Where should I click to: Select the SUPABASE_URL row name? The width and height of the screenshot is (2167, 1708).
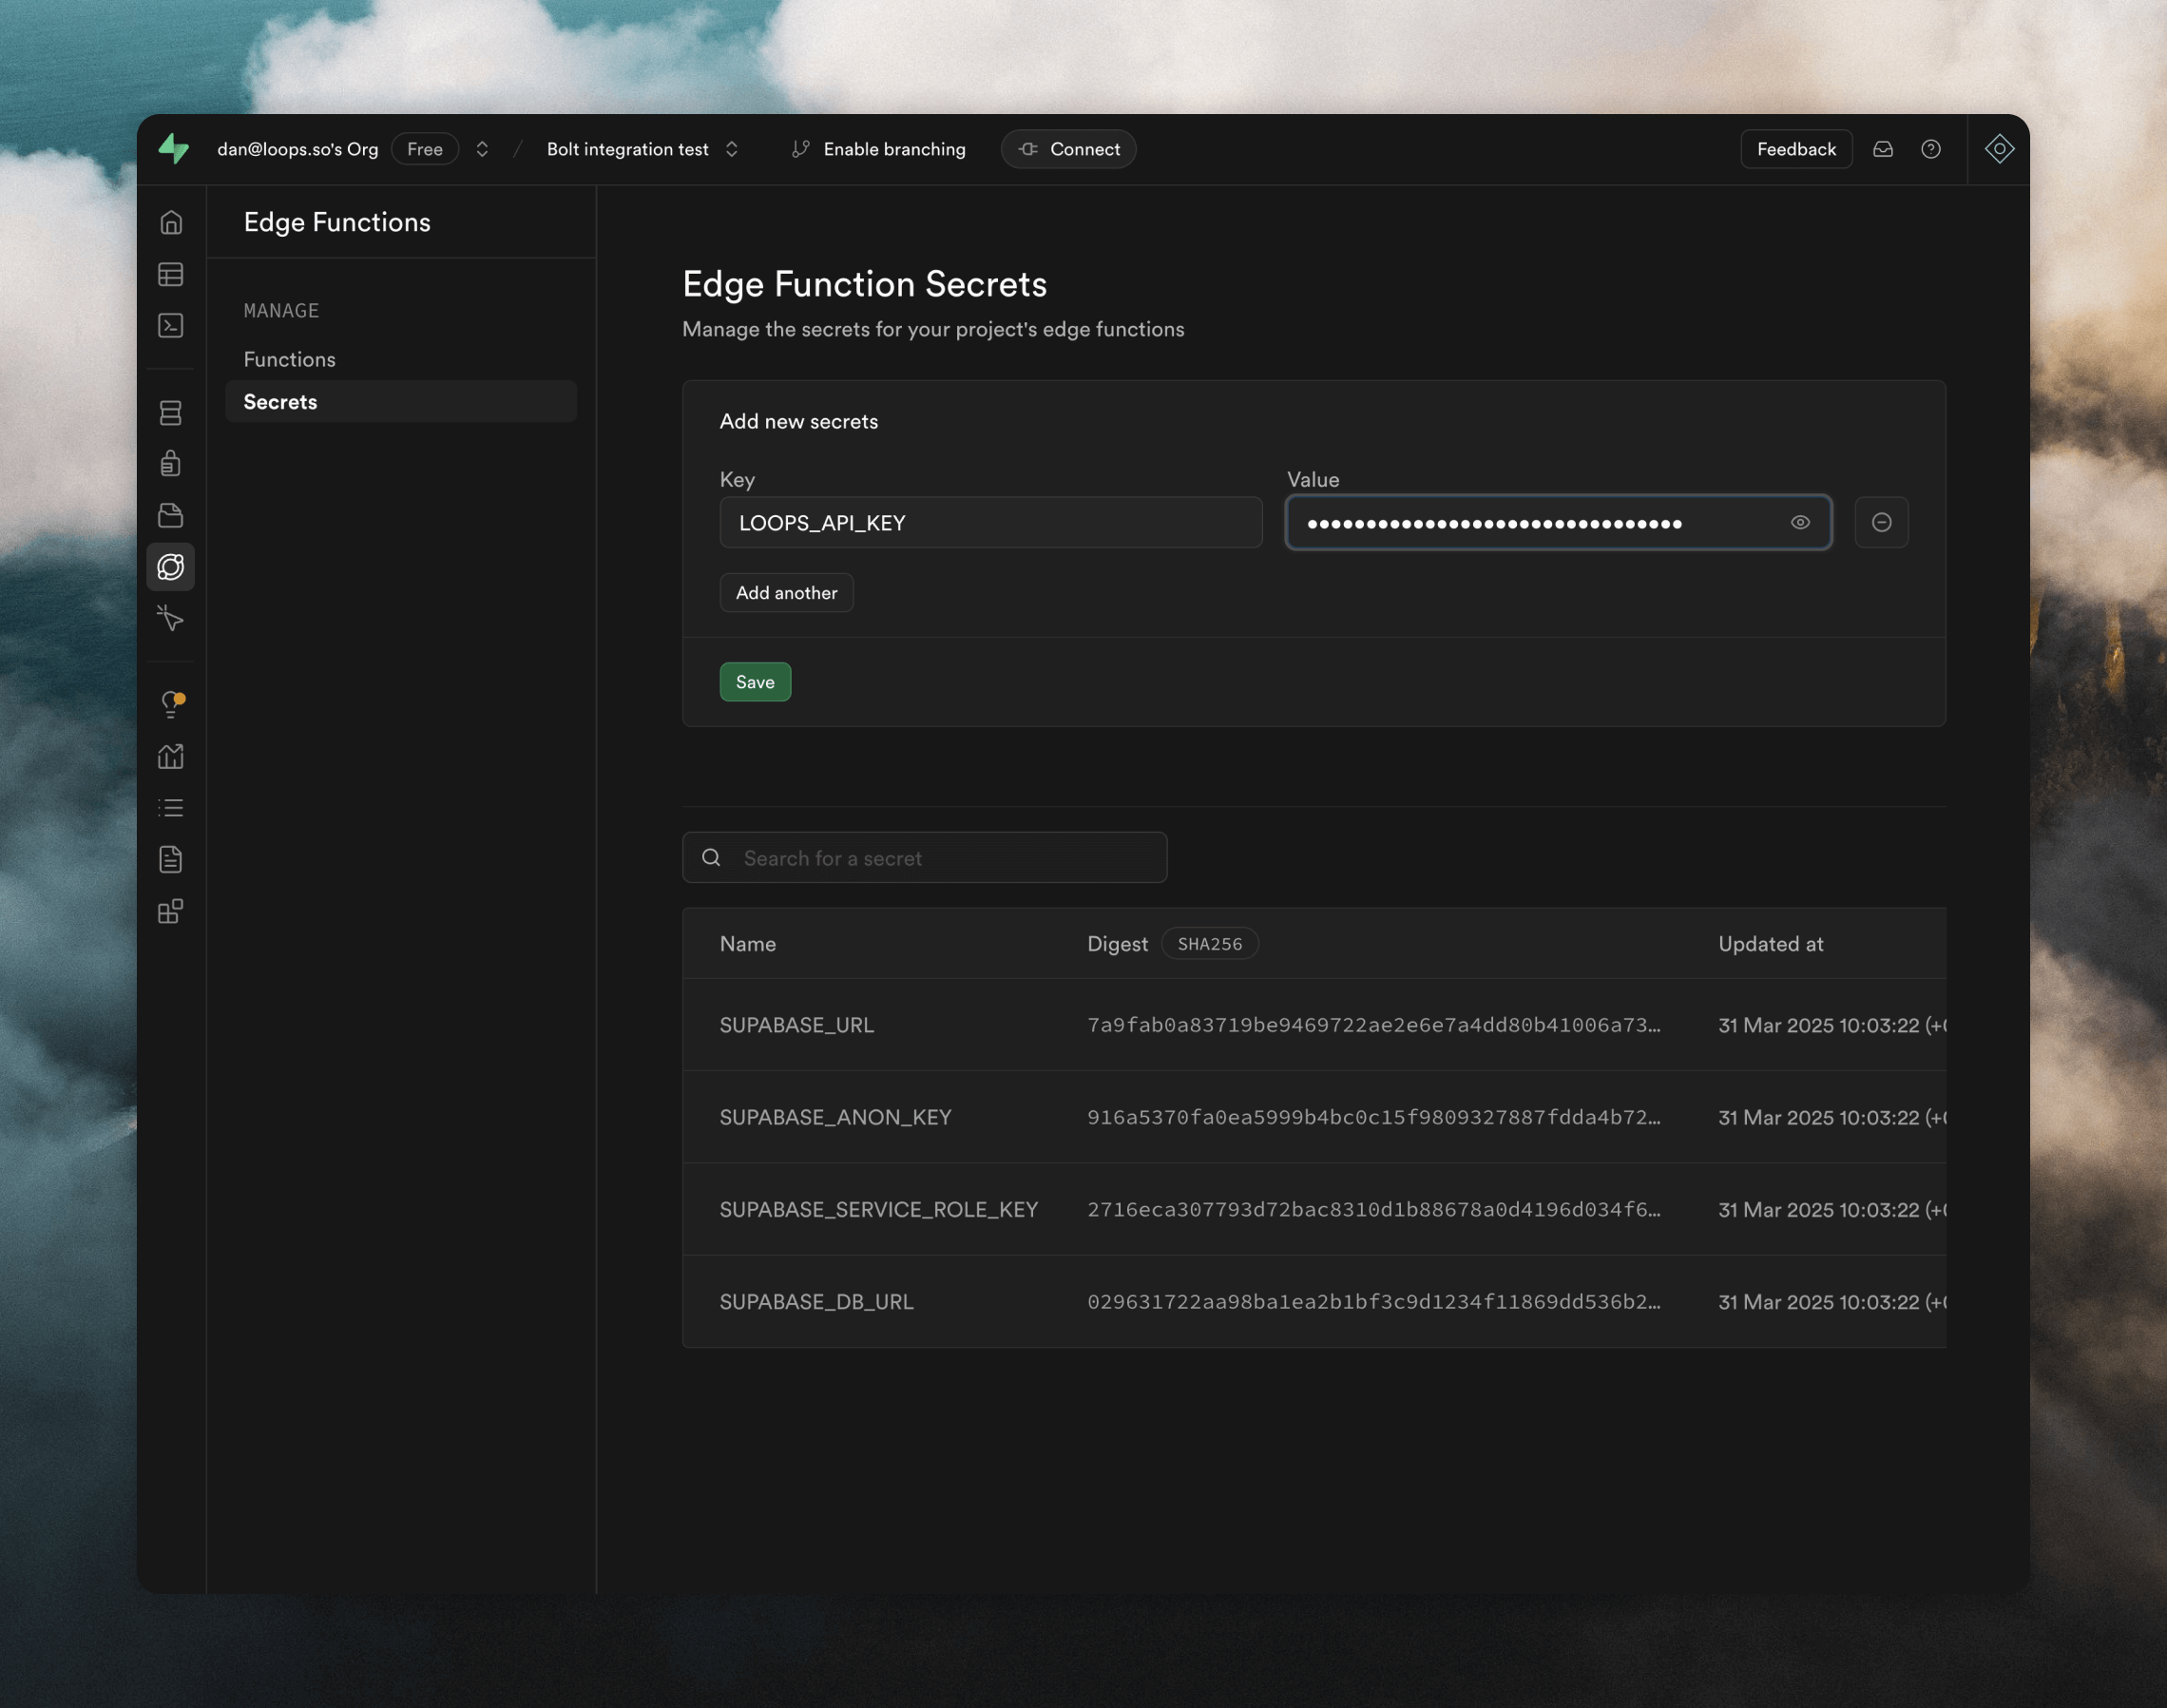pyautogui.click(x=797, y=1025)
